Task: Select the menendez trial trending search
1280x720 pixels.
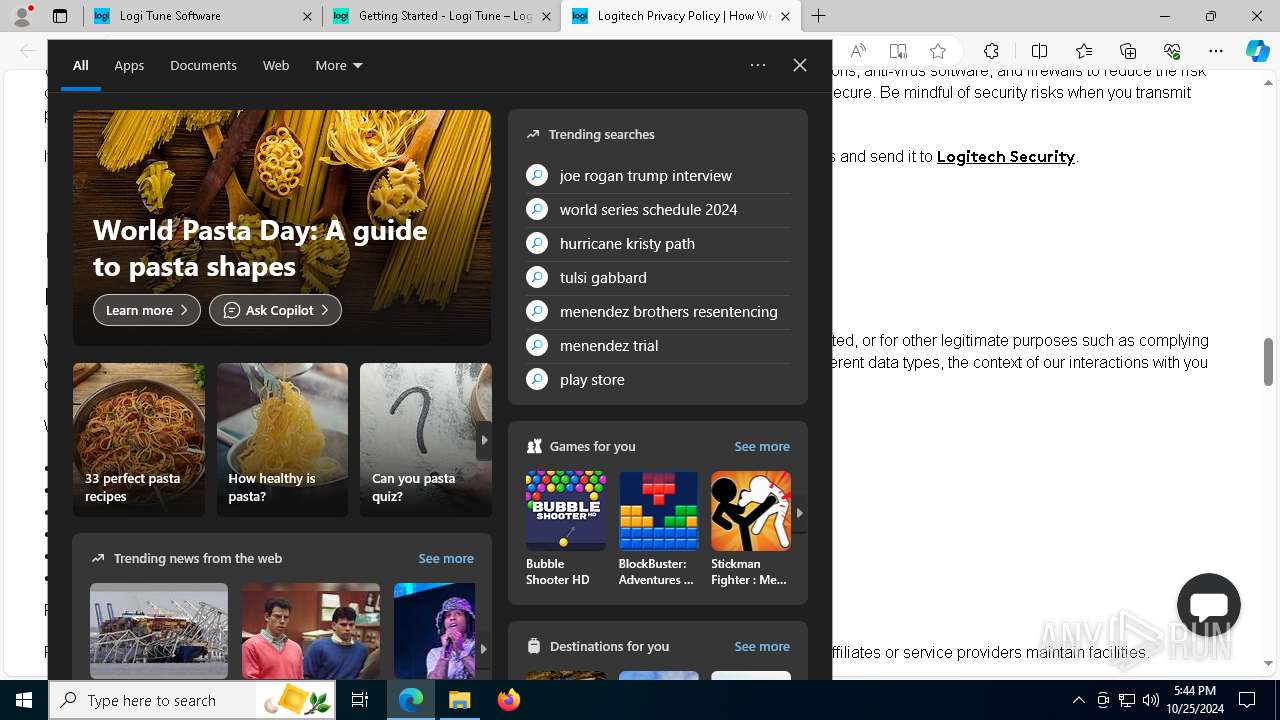Action: (658, 345)
